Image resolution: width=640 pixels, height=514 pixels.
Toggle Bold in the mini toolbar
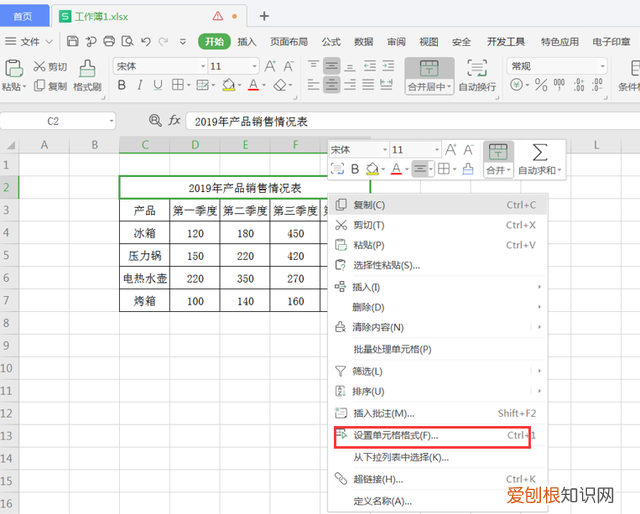(x=355, y=169)
